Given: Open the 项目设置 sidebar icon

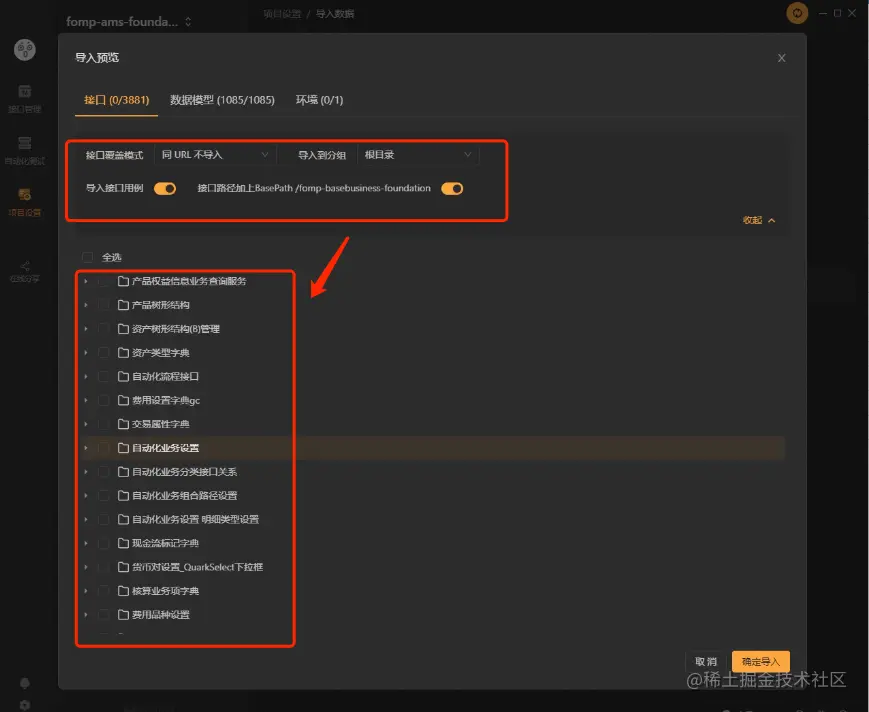Looking at the screenshot, I should pos(24,202).
